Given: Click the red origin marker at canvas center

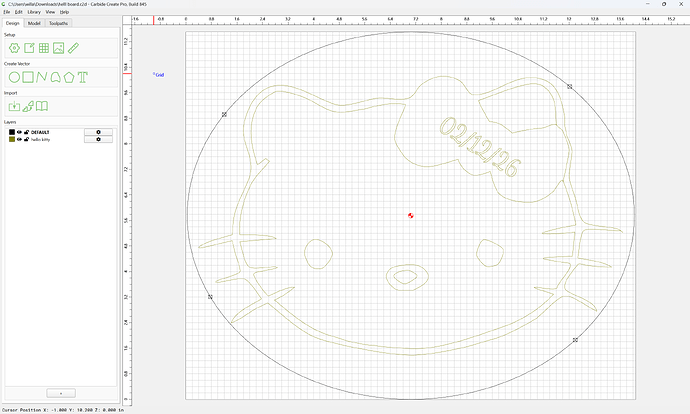Looking at the screenshot, I should pyautogui.click(x=411, y=216).
